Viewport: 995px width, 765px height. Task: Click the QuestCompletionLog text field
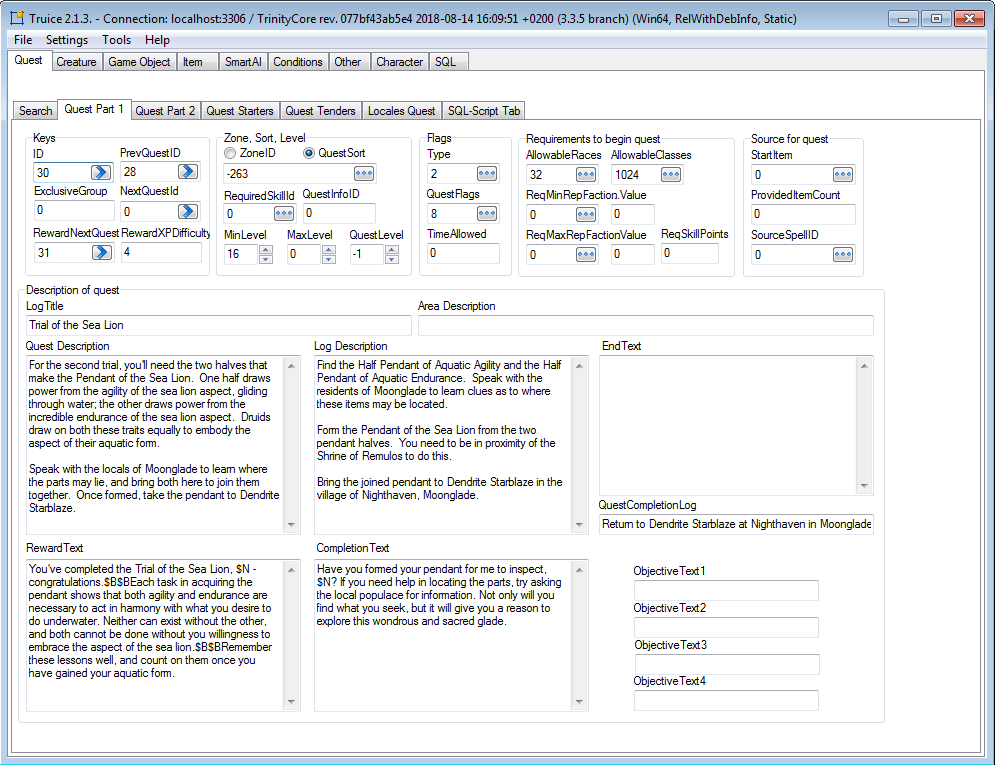tap(736, 524)
